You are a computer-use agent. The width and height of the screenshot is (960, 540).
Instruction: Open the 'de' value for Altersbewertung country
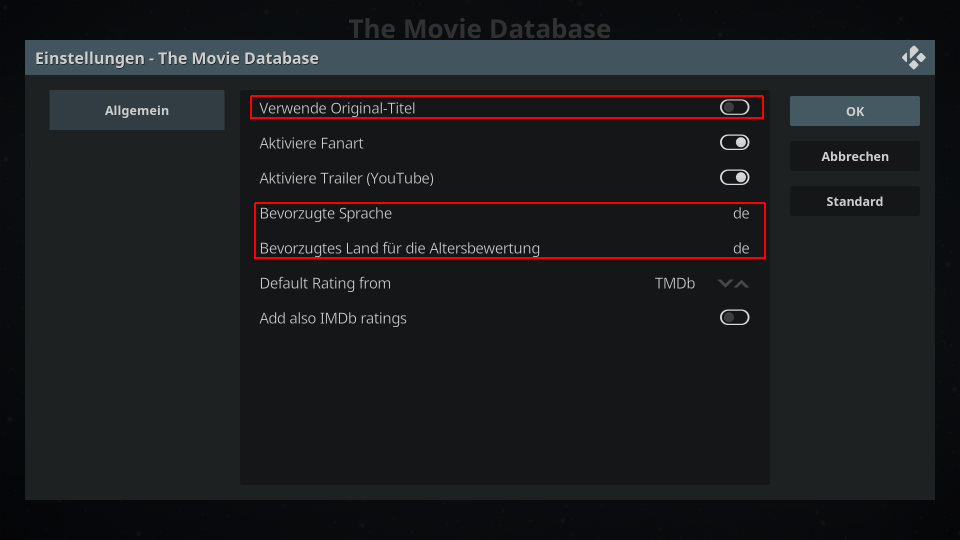(x=741, y=248)
